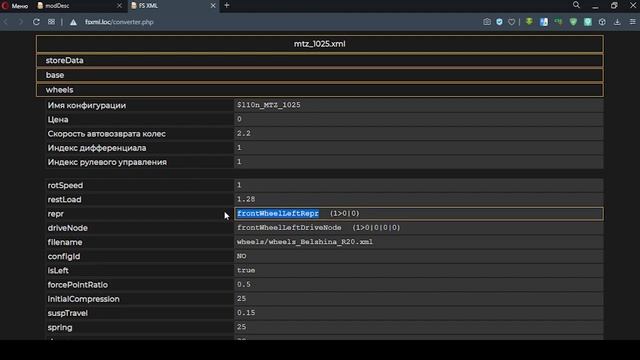The width and height of the screenshot is (640, 360).
Task: Click the green puzzle-like extension icon
Action: pyautogui.click(x=558, y=22)
